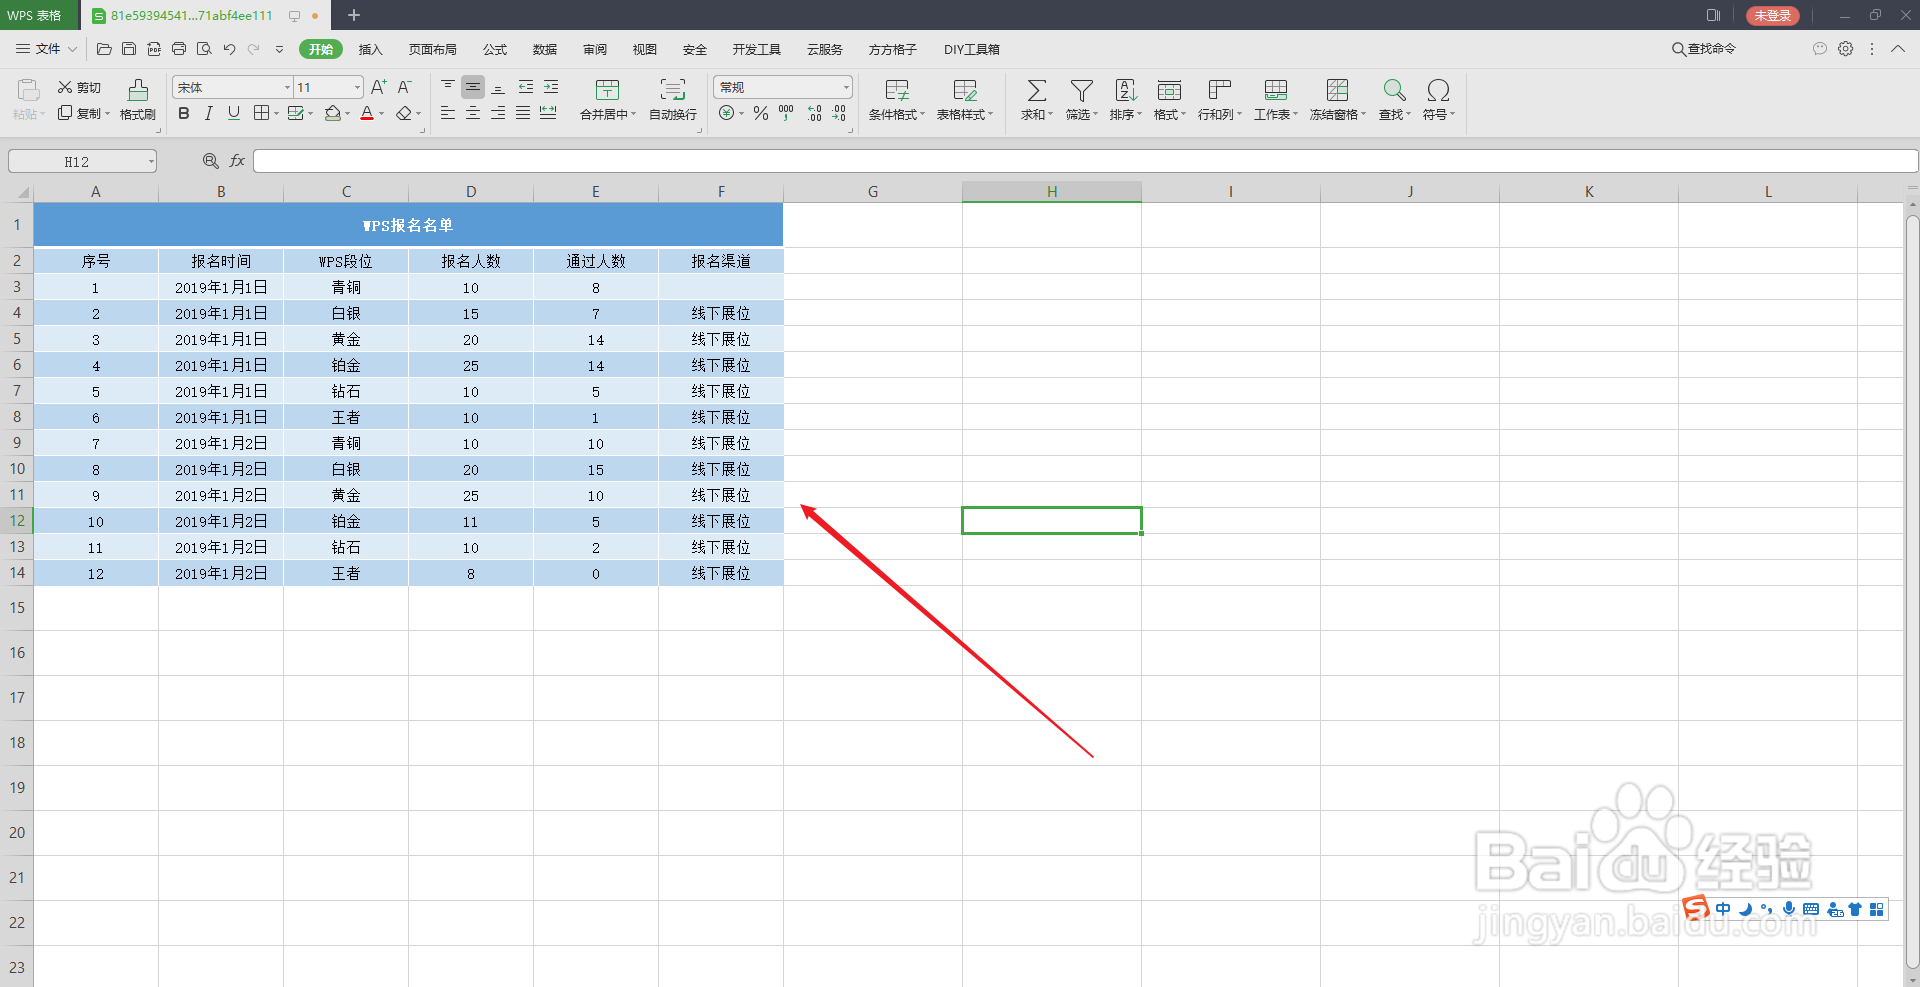Screen dimensions: 1920x987
Task: Toggle Italic formatting
Action: point(209,113)
